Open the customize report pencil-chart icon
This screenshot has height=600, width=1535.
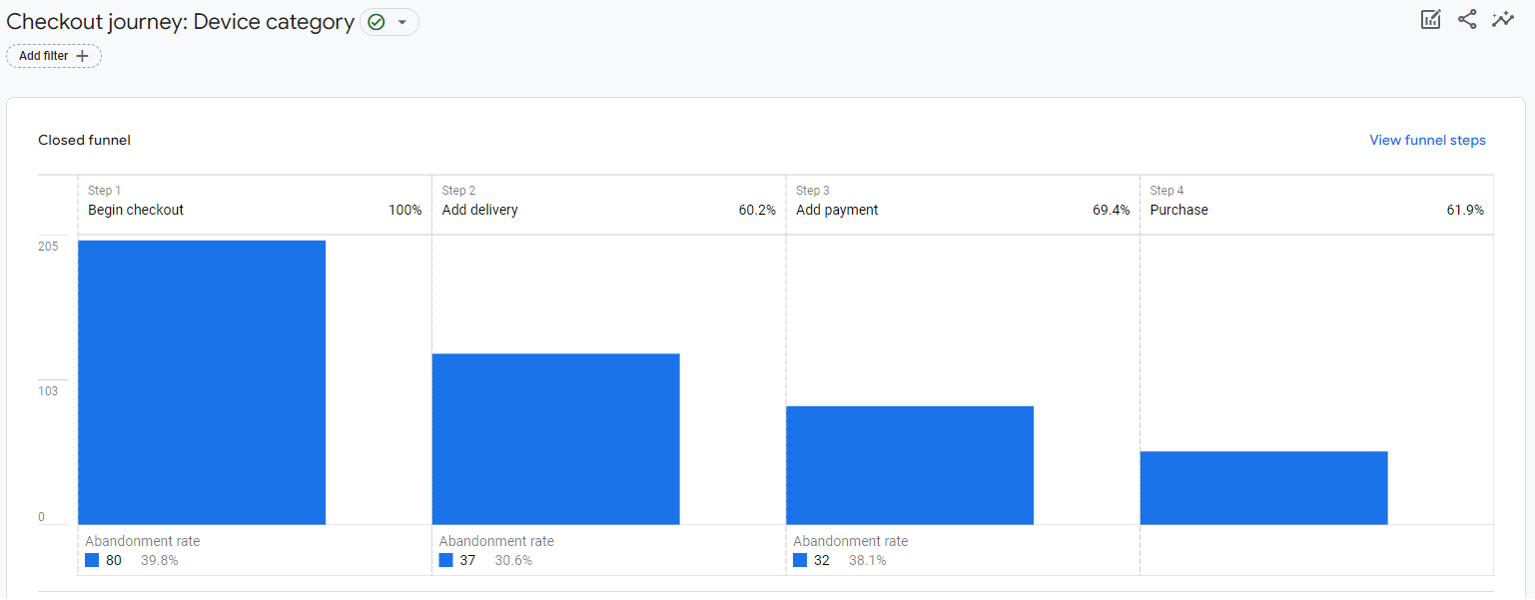(1431, 19)
